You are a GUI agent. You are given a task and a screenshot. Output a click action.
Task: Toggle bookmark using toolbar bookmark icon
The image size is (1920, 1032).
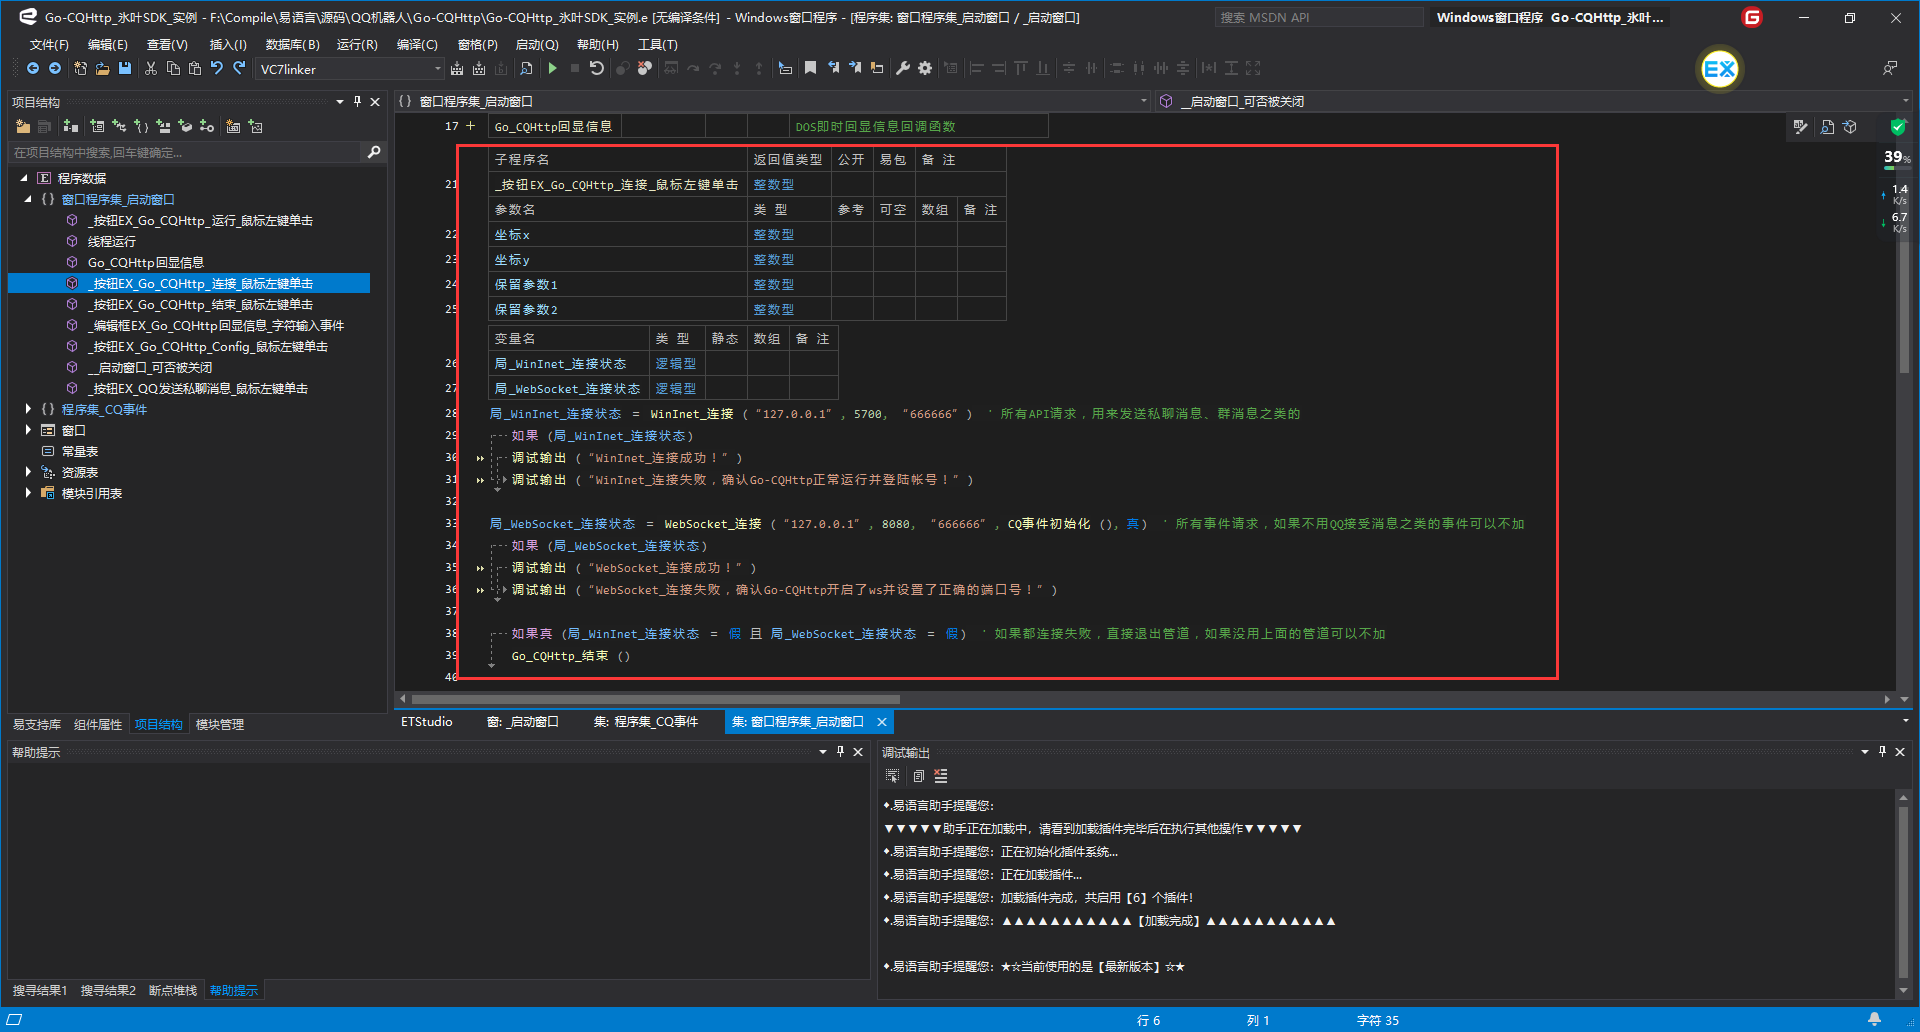pyautogui.click(x=811, y=68)
